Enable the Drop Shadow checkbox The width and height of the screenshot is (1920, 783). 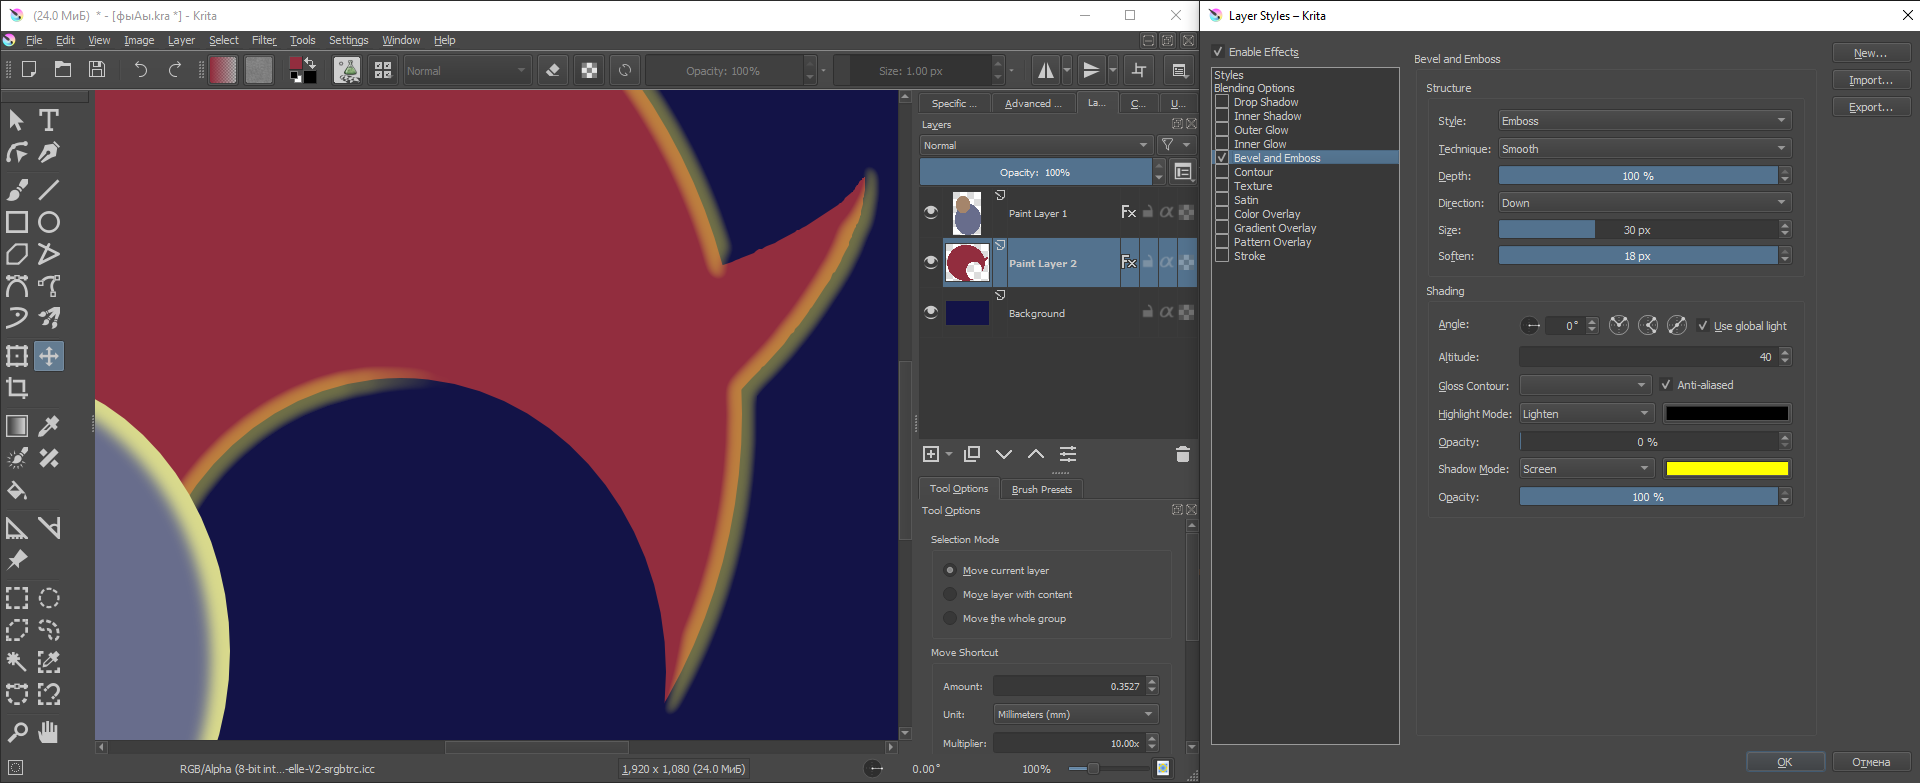[x=1222, y=102]
